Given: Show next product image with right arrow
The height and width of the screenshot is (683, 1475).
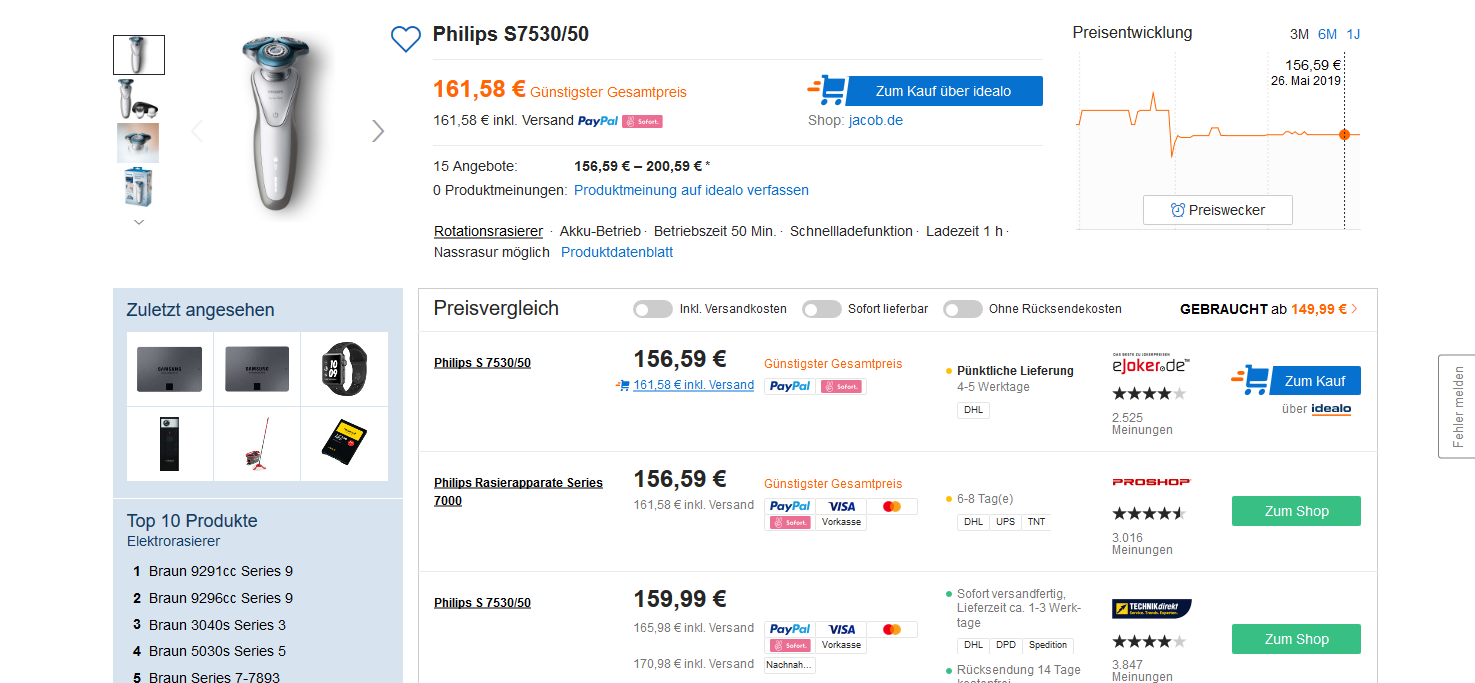Looking at the screenshot, I should (x=378, y=131).
